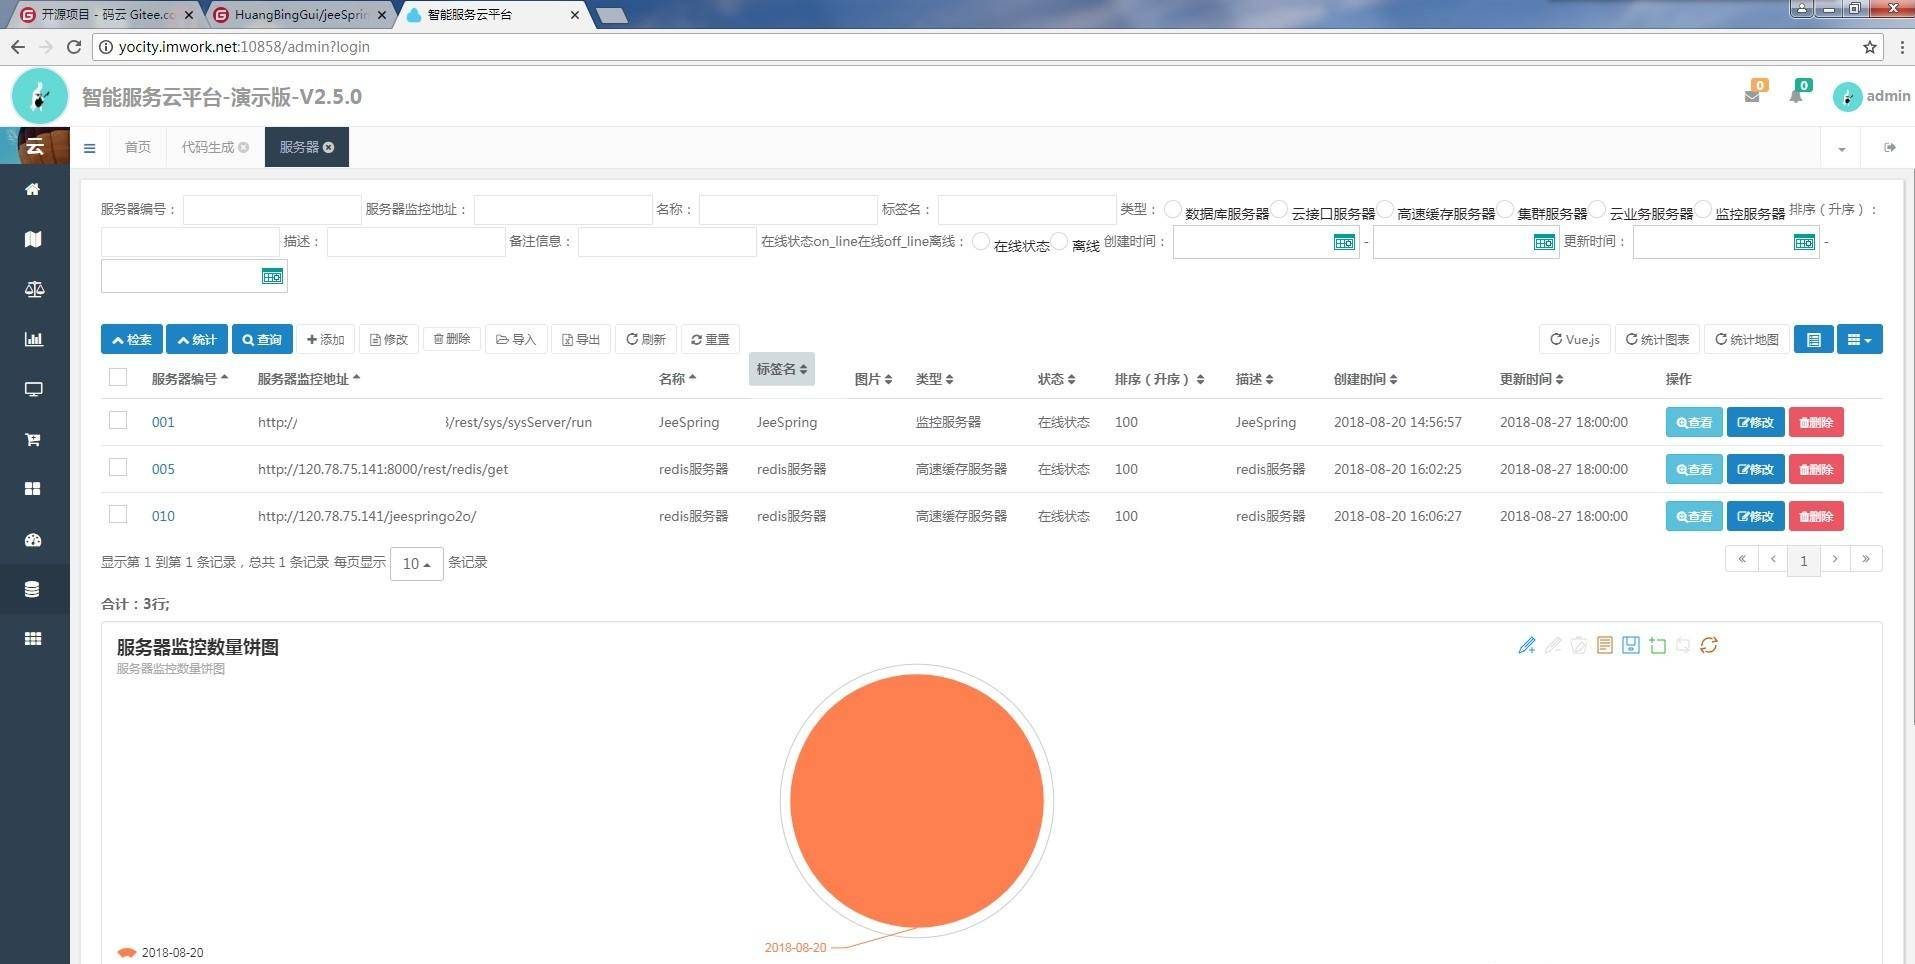Click the notification bell icon

coord(1796,96)
